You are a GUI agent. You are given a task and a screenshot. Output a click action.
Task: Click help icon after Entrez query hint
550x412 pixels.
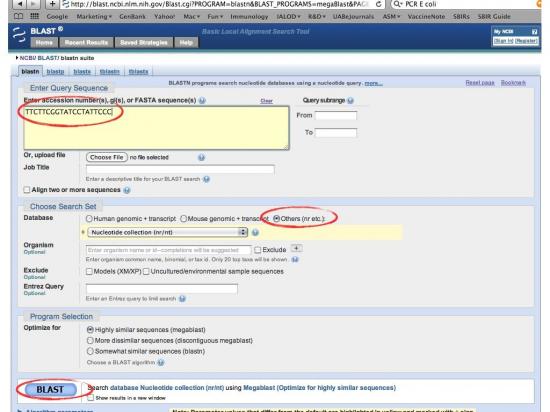click(182, 299)
